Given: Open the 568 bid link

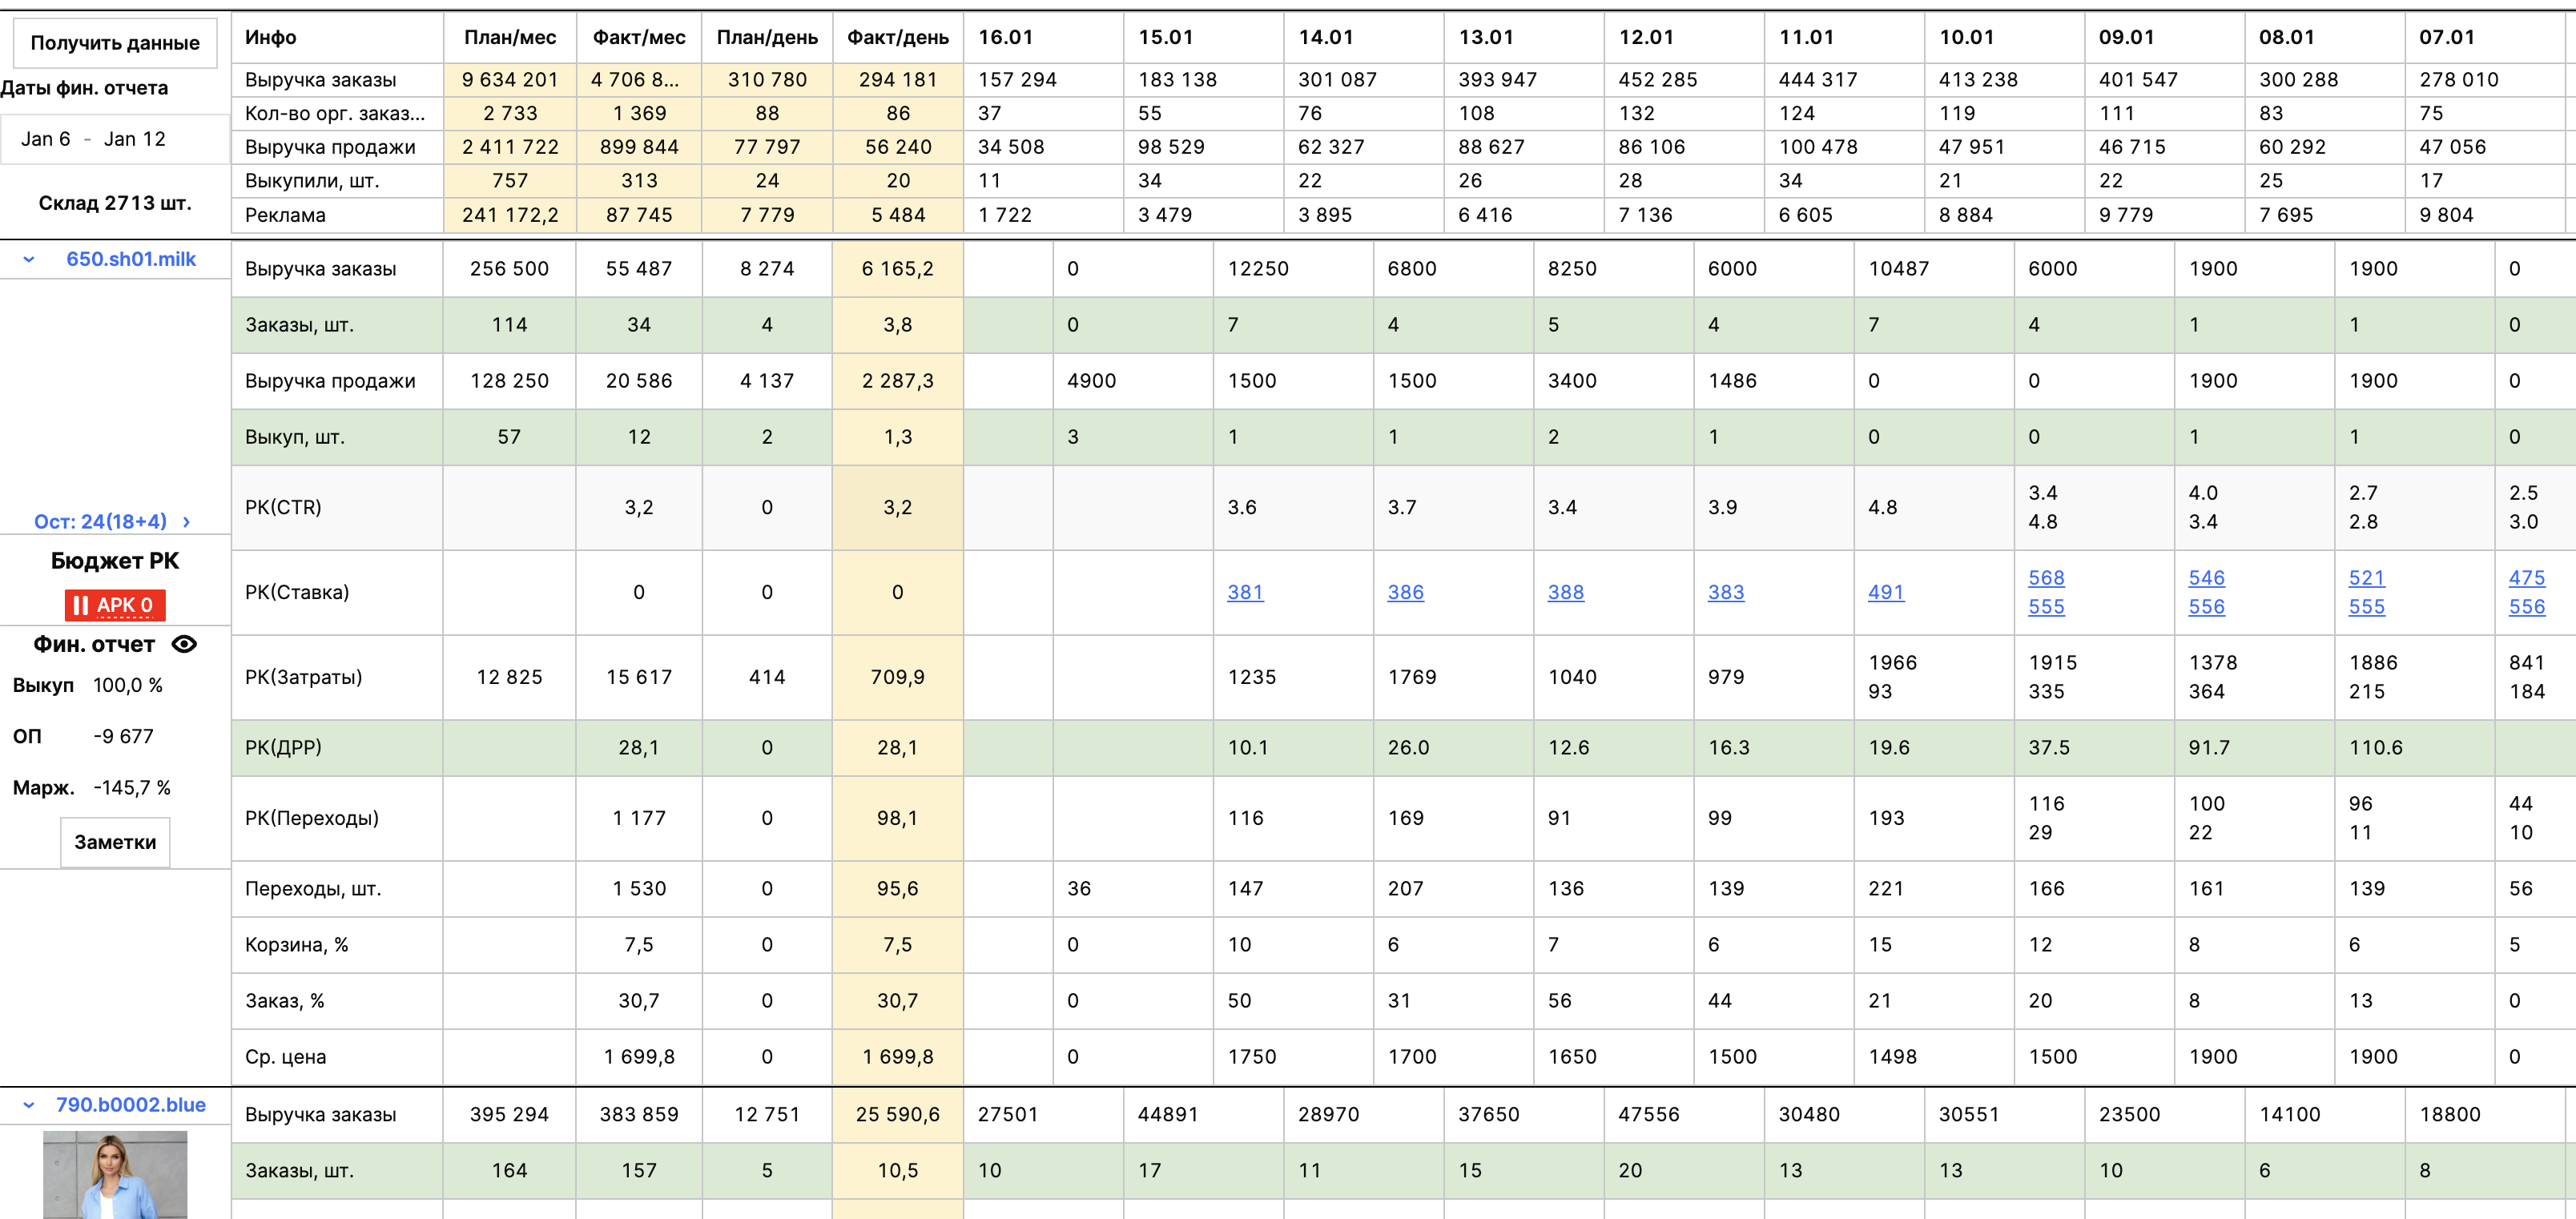Looking at the screenshot, I should (x=2046, y=578).
